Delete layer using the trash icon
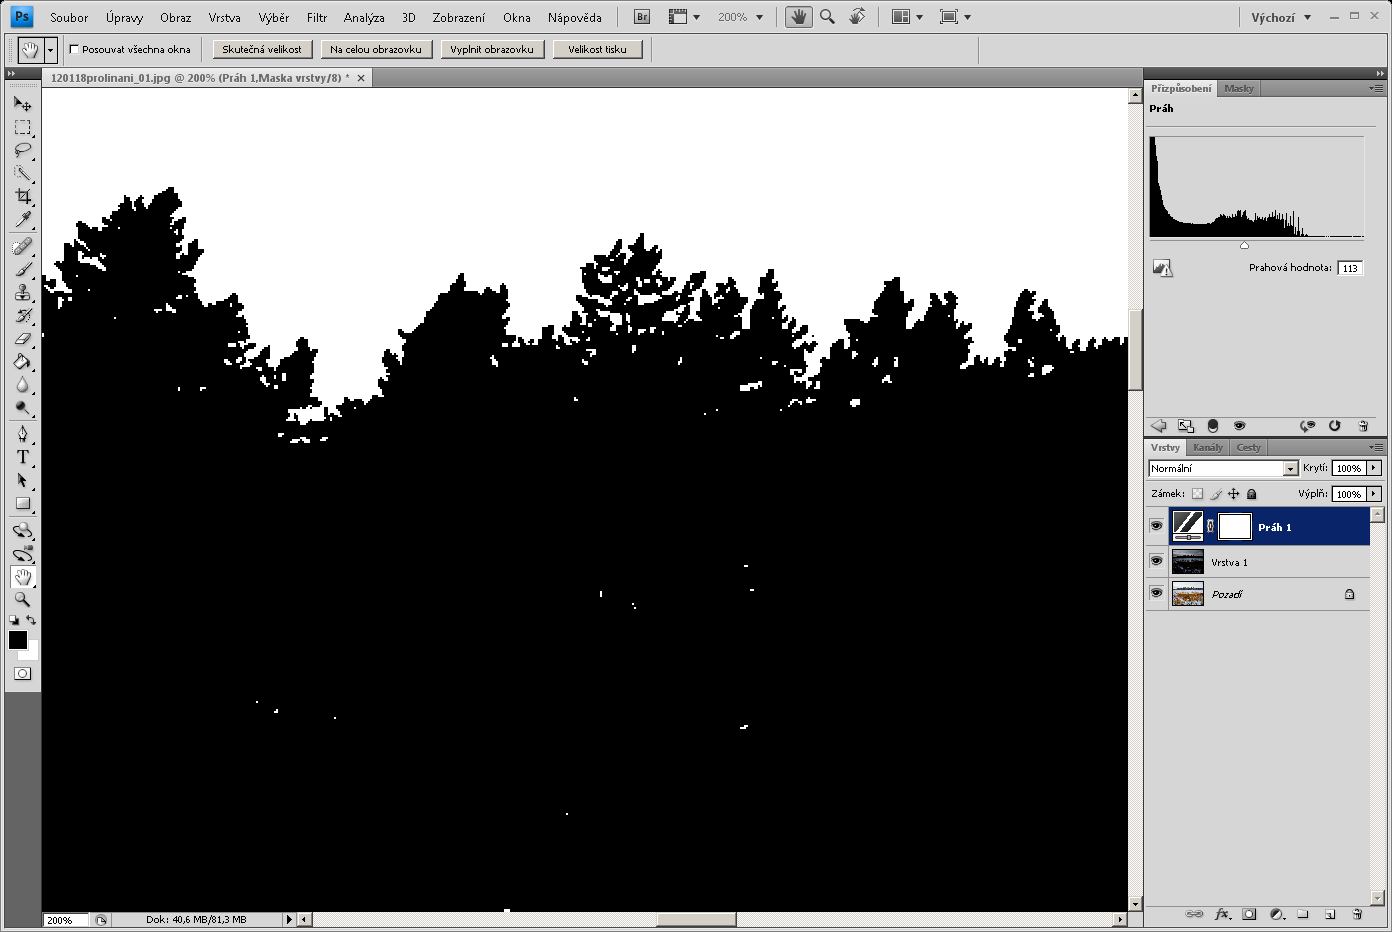 pyautogui.click(x=1357, y=914)
